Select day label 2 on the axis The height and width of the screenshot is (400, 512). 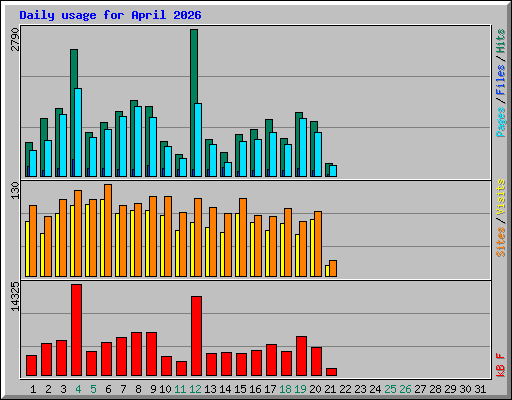(x=48, y=389)
